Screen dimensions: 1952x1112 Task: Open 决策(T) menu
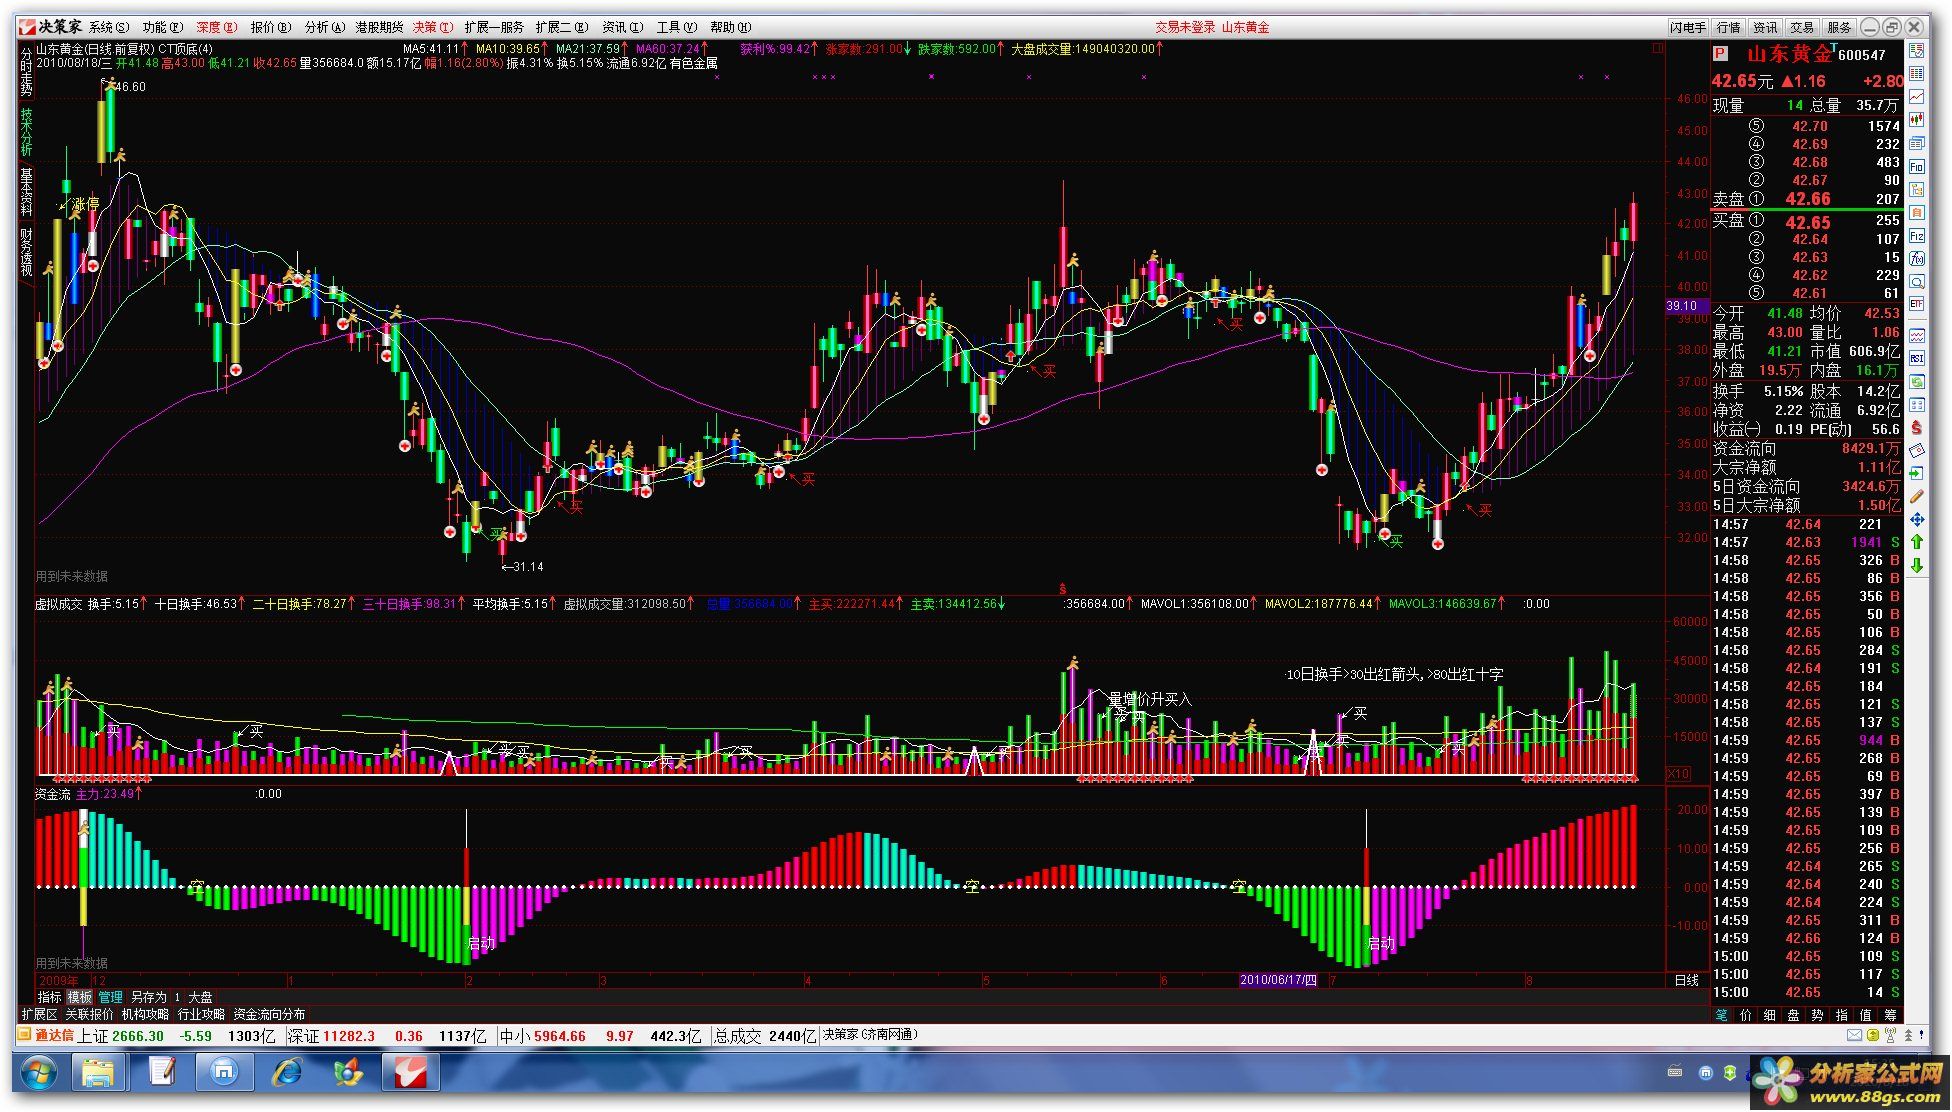433,27
